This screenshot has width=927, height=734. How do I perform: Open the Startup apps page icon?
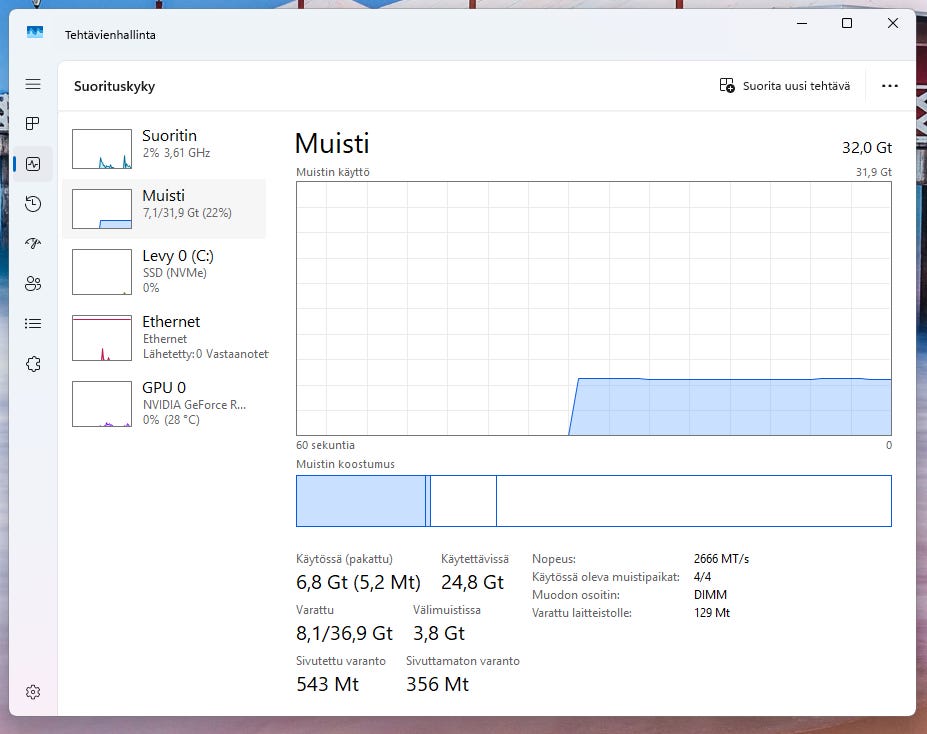pos(33,243)
